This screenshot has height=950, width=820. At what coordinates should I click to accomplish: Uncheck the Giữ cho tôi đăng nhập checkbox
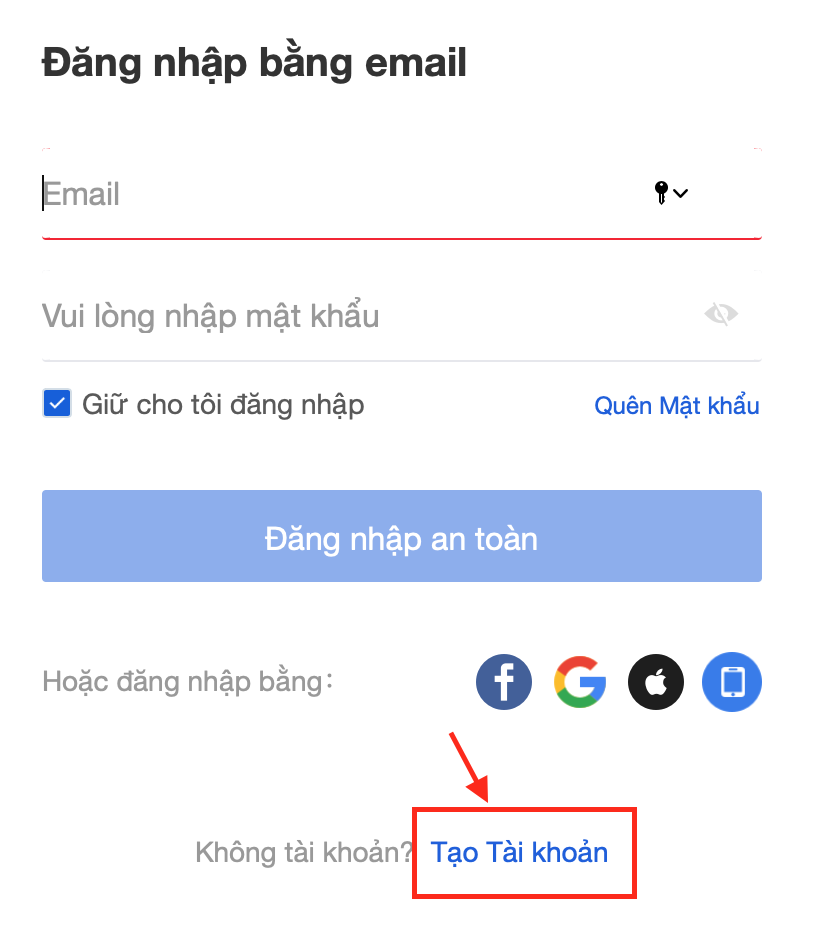[57, 404]
